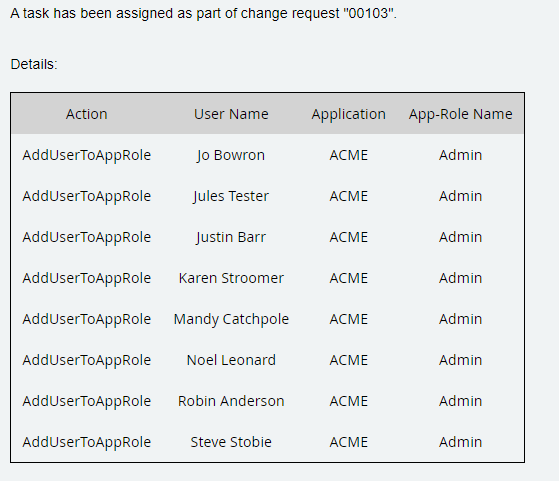The height and width of the screenshot is (481, 559).
Task: Select the Justin Barr user name cell
Action: click(231, 237)
